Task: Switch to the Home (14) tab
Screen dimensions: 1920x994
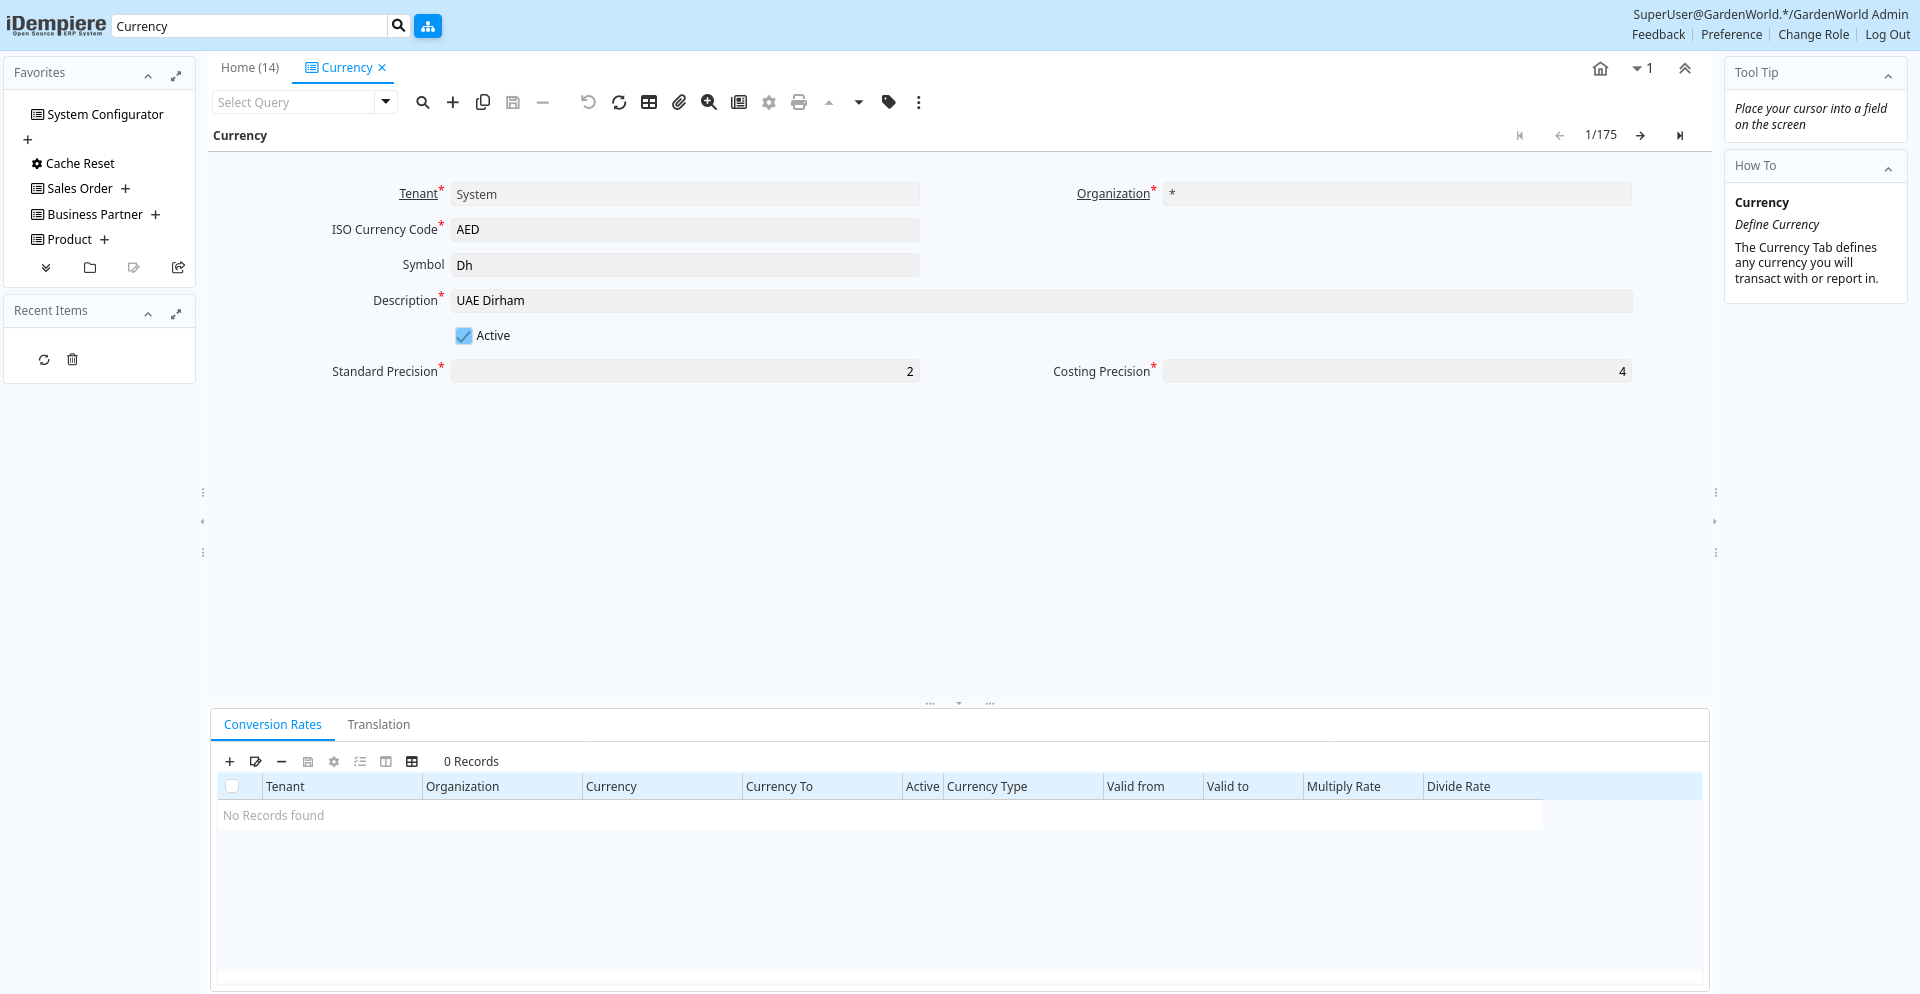Action: click(250, 68)
